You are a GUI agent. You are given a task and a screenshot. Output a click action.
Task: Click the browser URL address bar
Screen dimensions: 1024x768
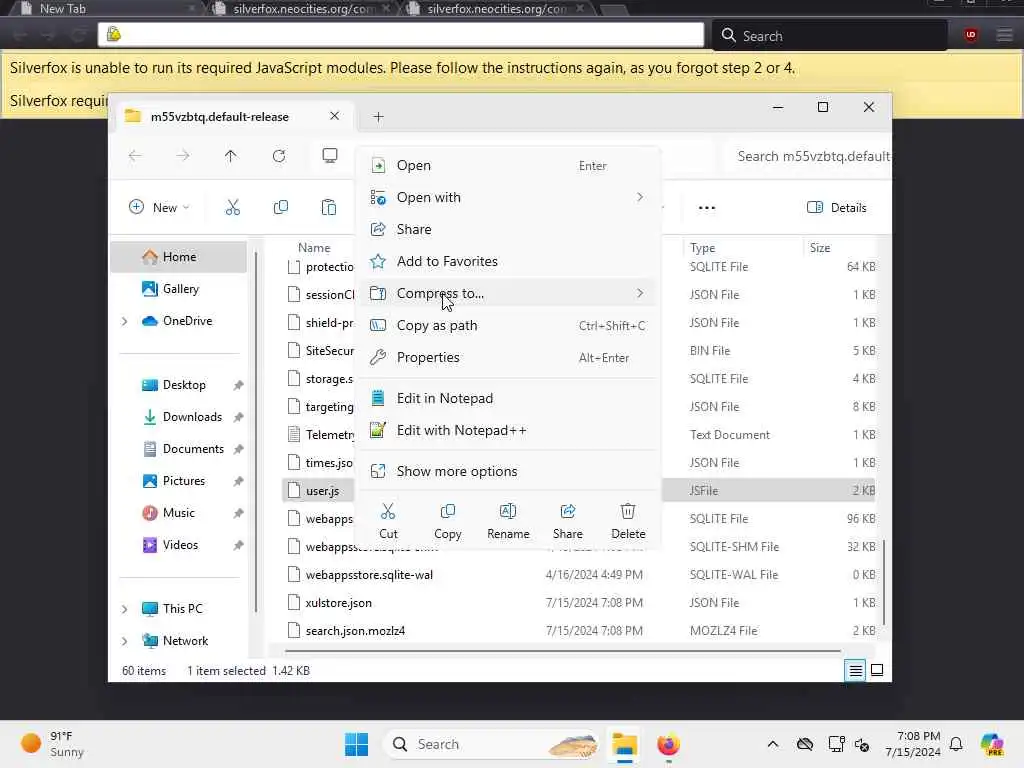click(401, 35)
